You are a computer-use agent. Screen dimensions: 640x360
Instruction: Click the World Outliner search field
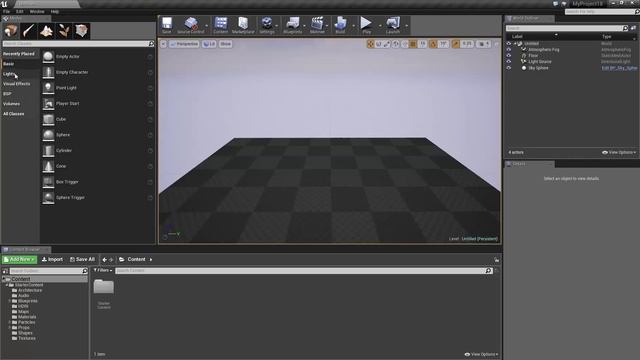[564, 28]
